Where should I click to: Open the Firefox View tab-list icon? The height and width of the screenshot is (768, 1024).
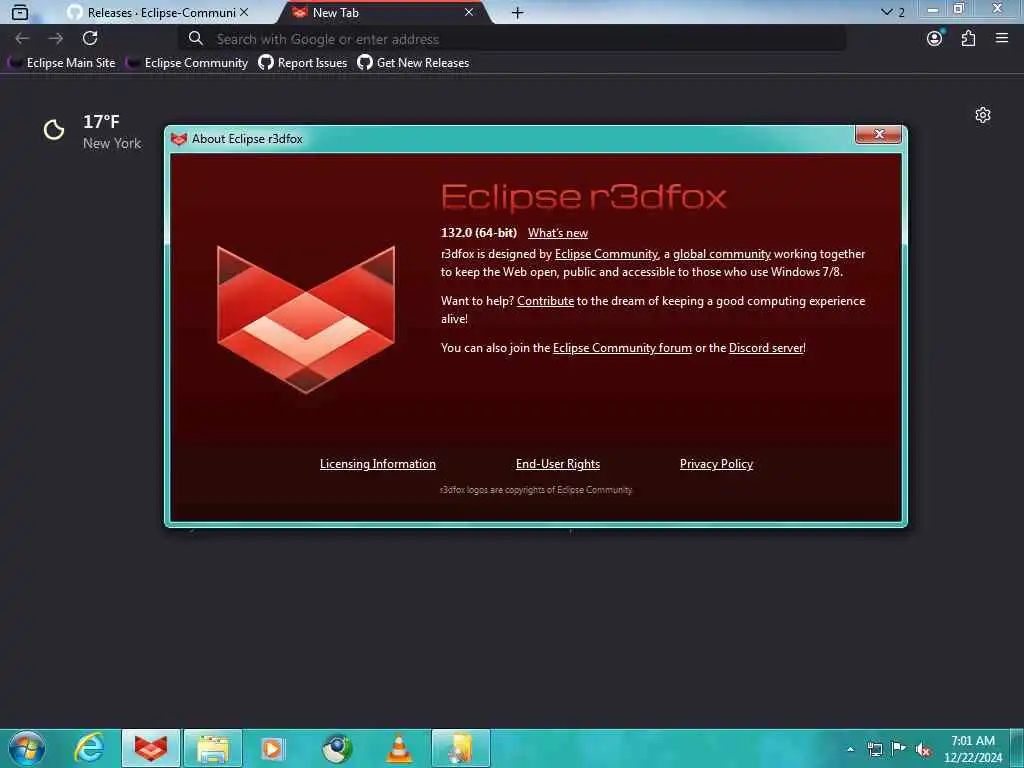click(x=20, y=12)
